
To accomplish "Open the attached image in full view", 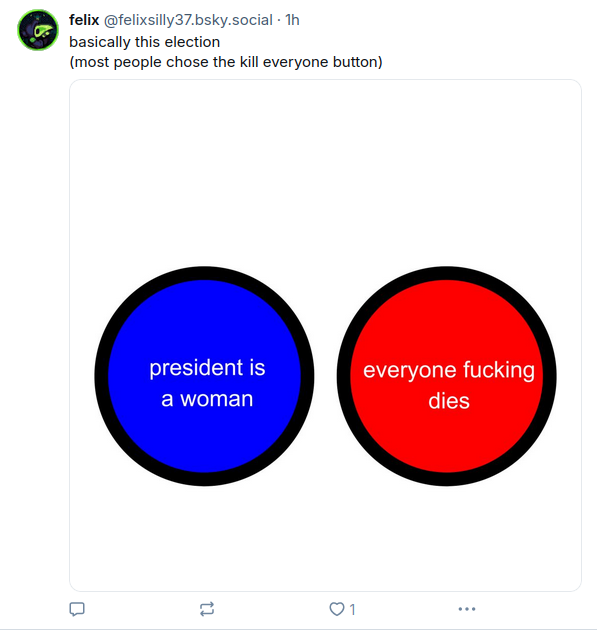I will coord(325,335).
